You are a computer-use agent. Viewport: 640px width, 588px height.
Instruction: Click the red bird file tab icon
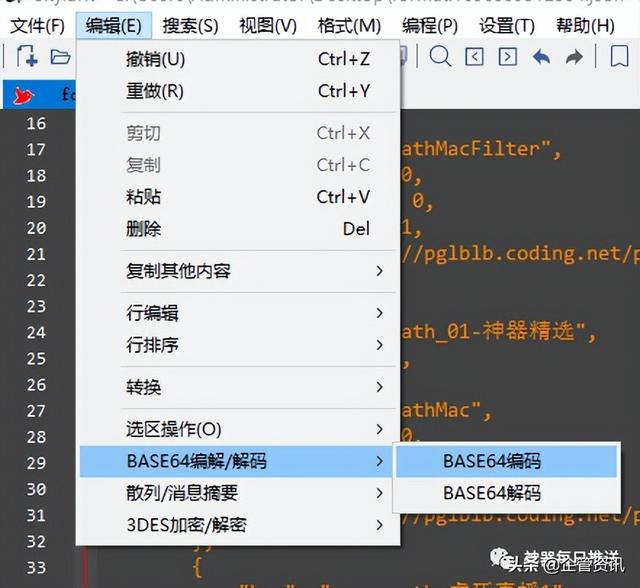[24, 96]
